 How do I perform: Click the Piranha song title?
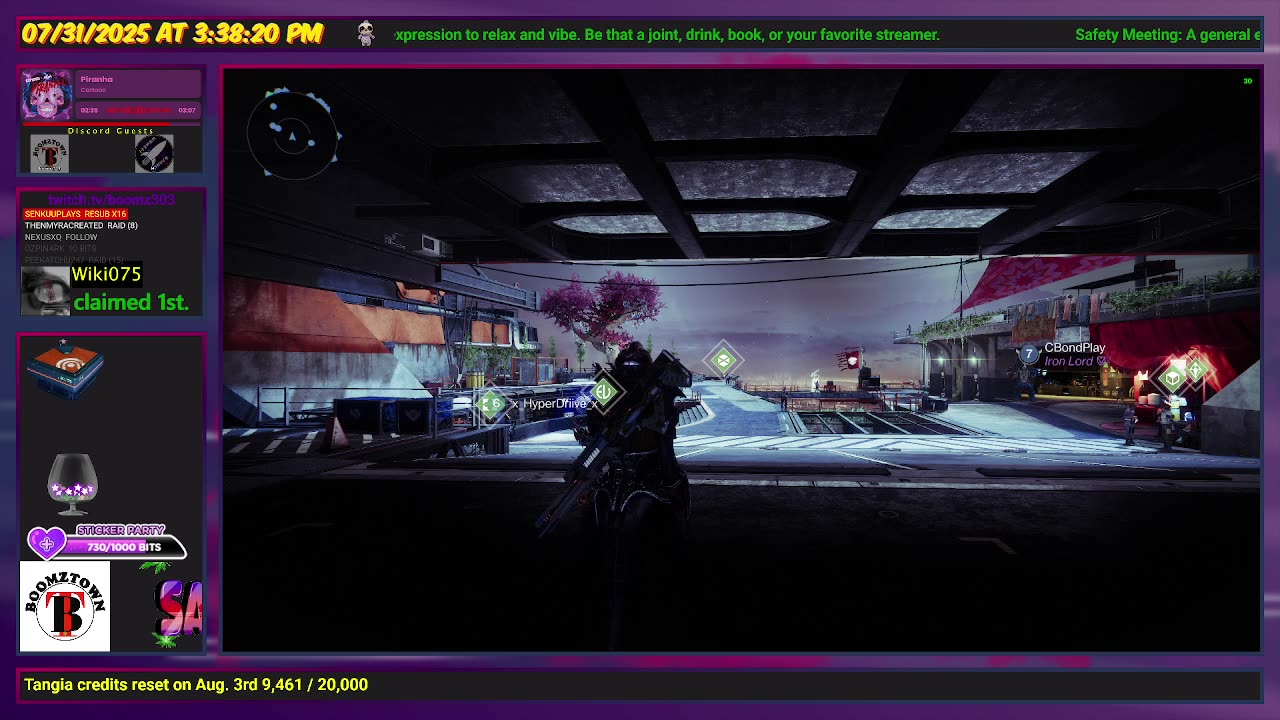point(97,79)
